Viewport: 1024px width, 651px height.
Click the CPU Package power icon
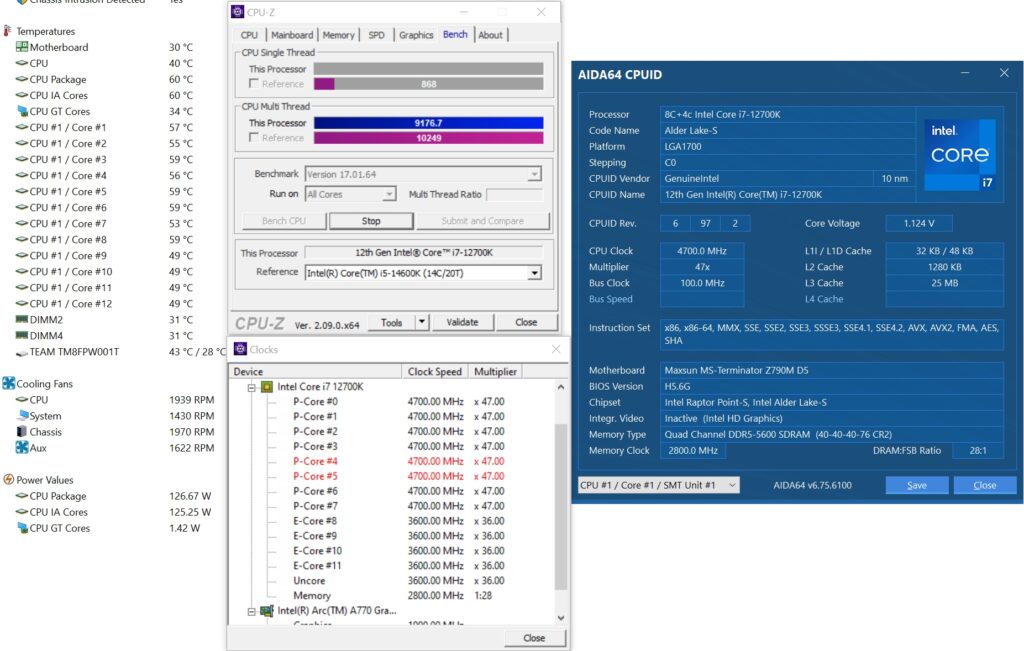(22, 496)
